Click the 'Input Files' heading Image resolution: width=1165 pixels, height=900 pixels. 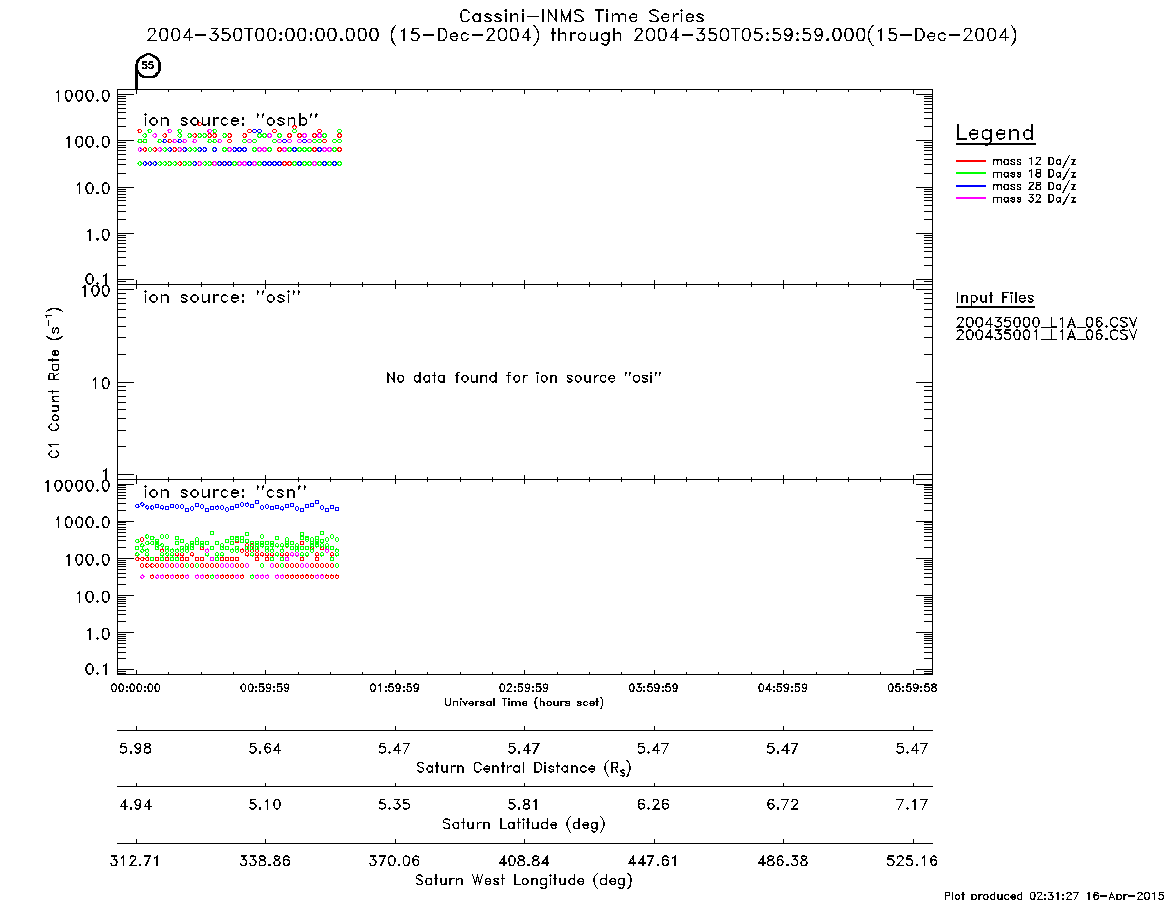[x=995, y=298]
